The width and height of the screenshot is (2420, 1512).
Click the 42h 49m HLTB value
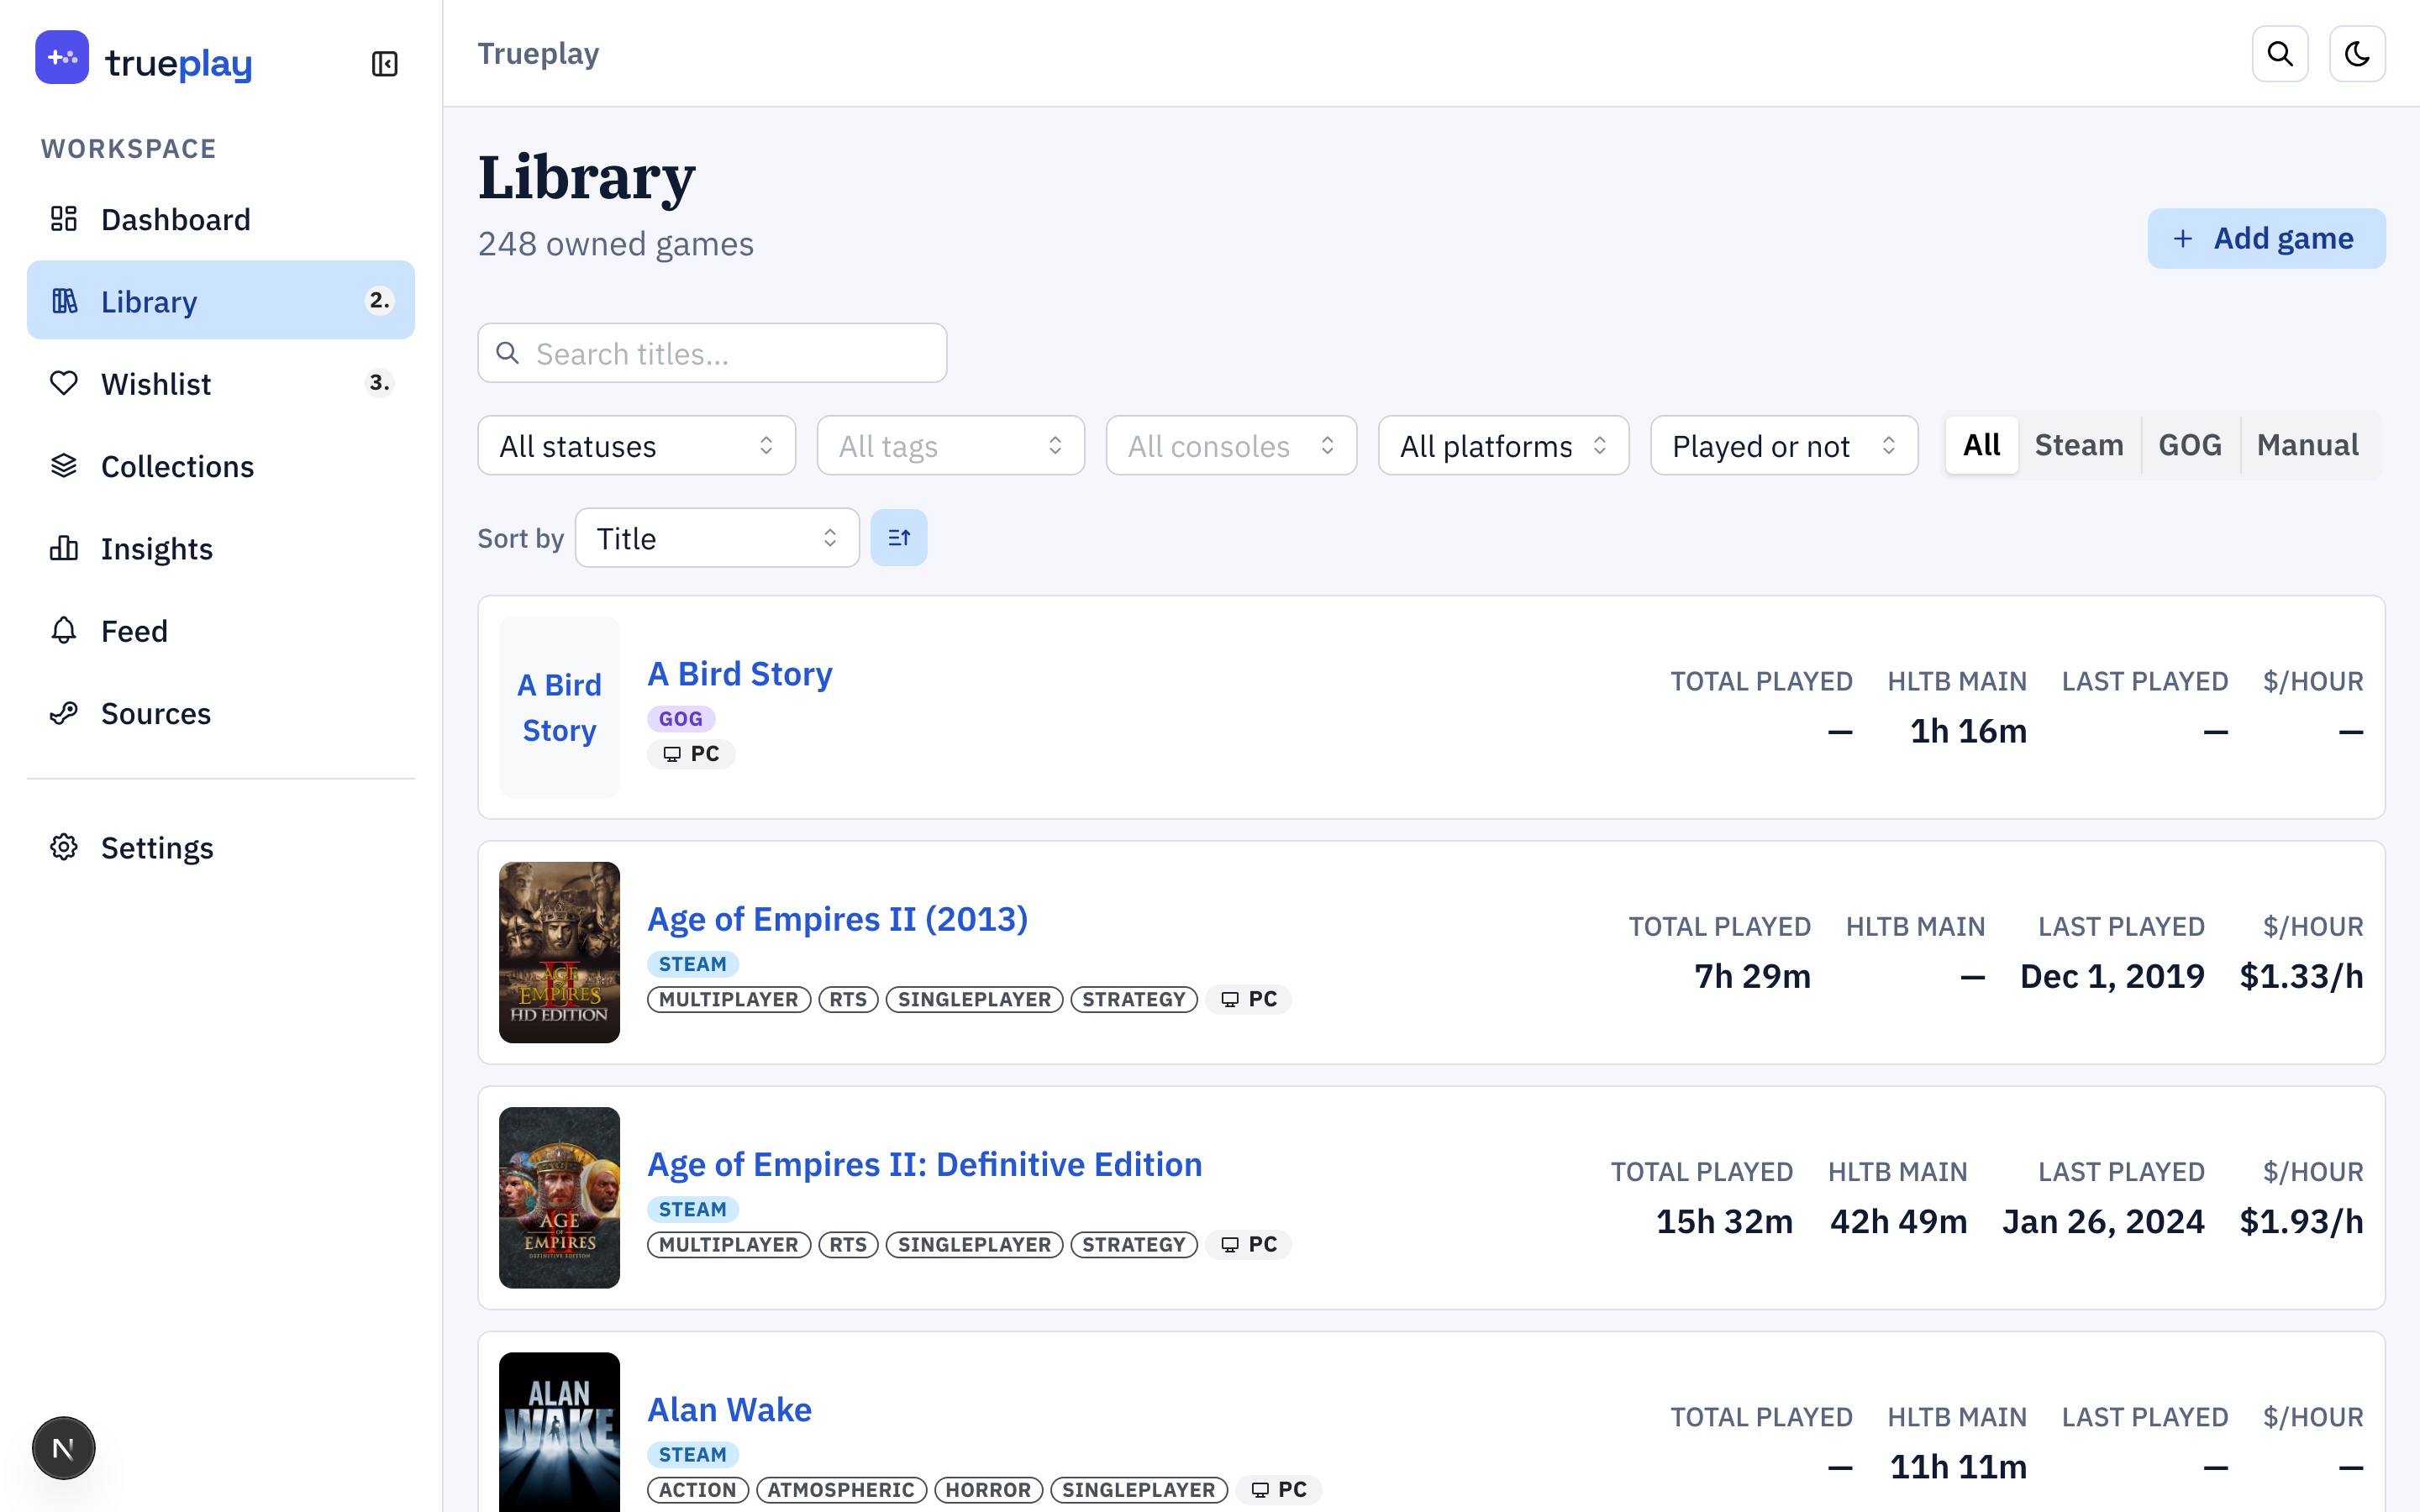[1898, 1221]
